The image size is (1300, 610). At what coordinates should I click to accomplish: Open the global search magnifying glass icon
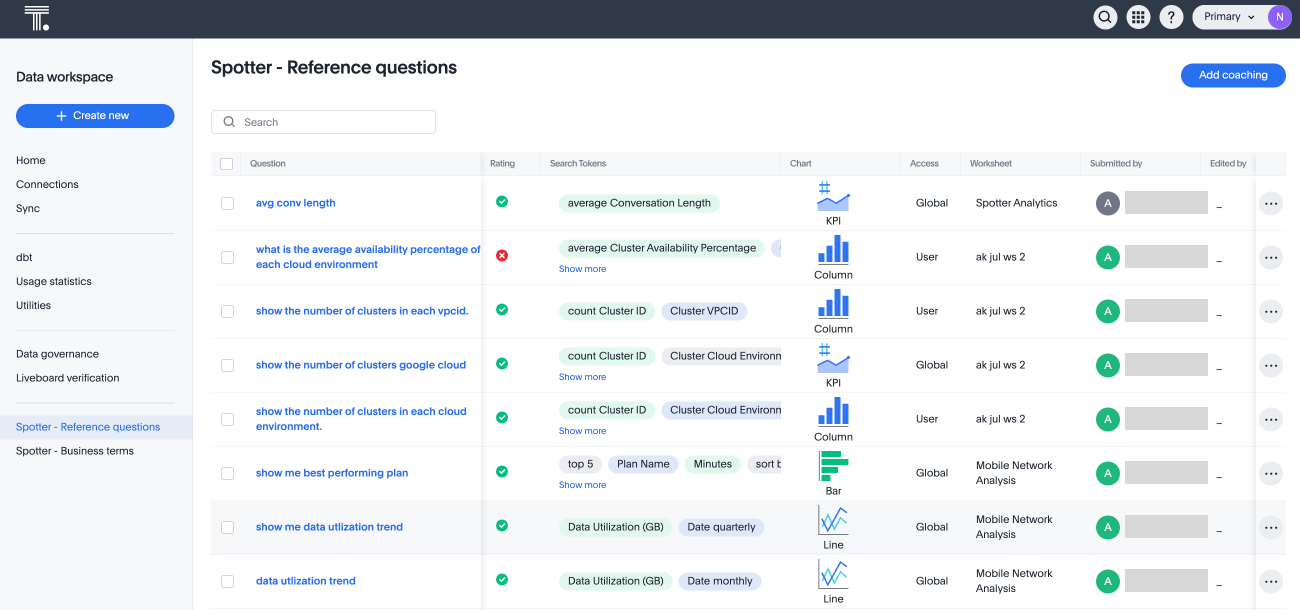[1104, 17]
